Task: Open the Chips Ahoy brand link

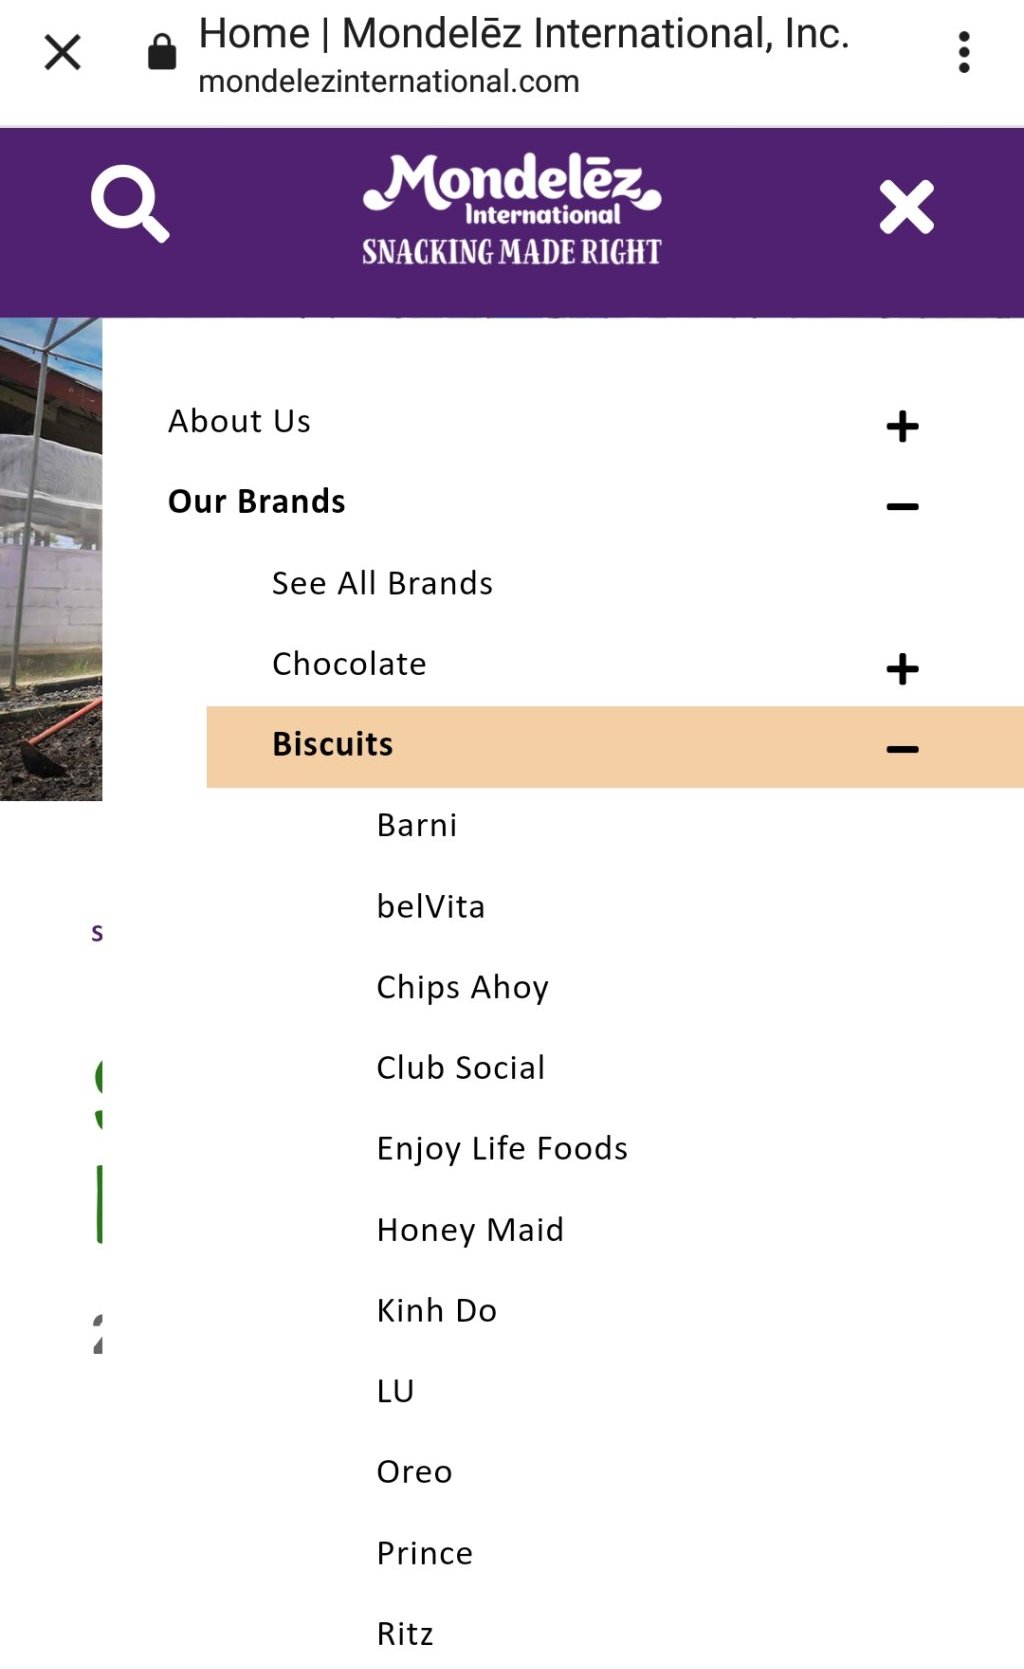Action: 462,987
